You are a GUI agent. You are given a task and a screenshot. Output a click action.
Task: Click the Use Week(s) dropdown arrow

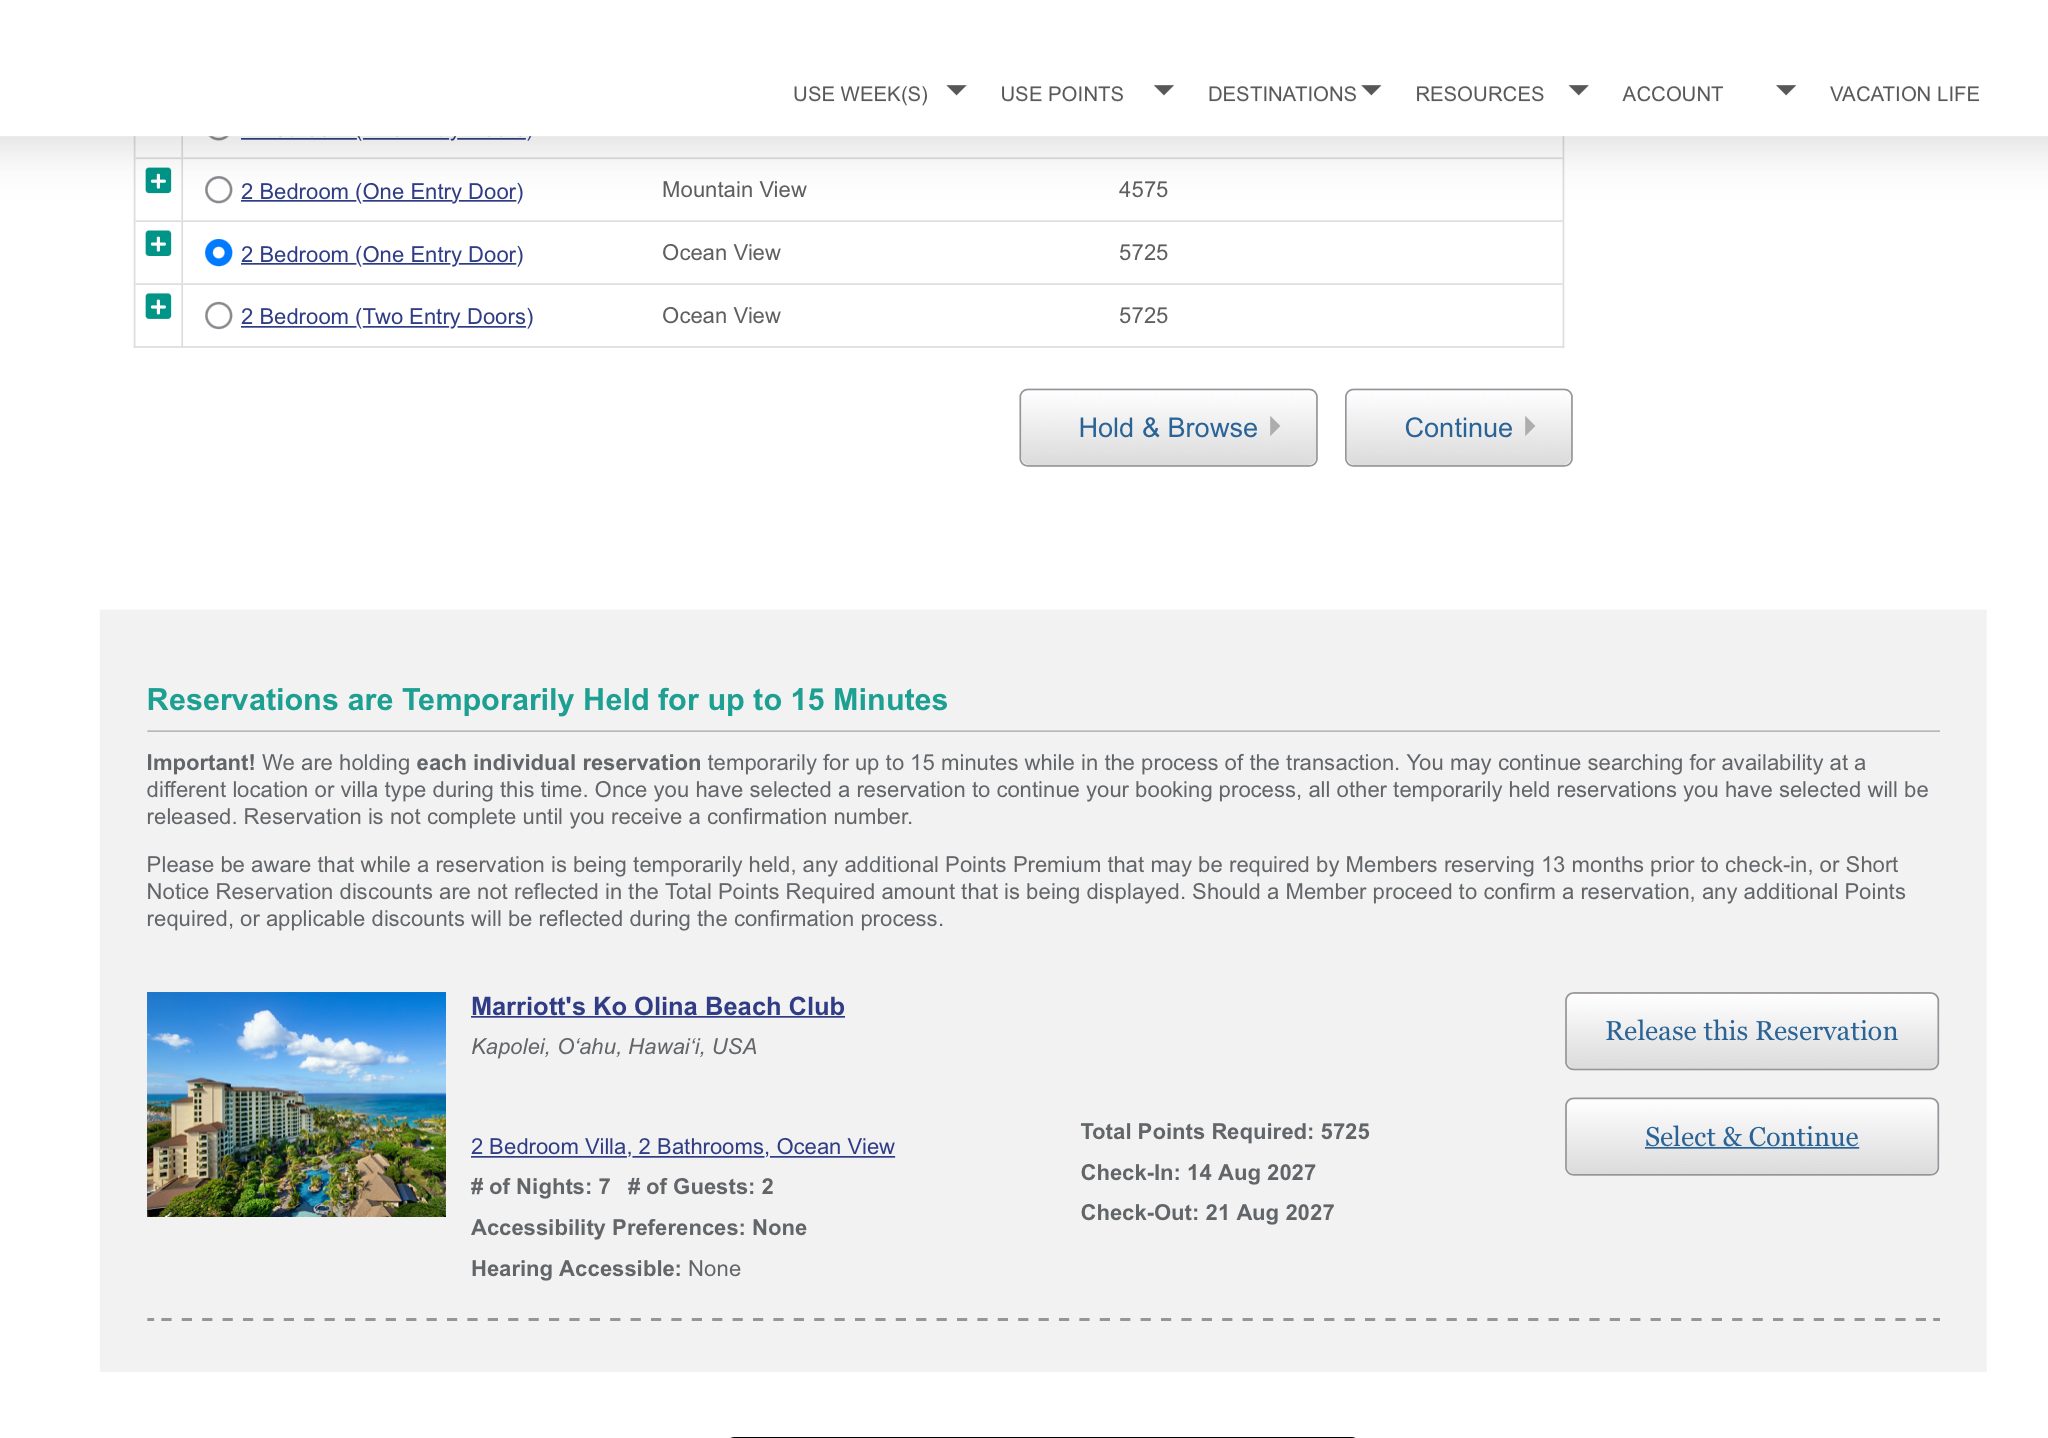957,91
